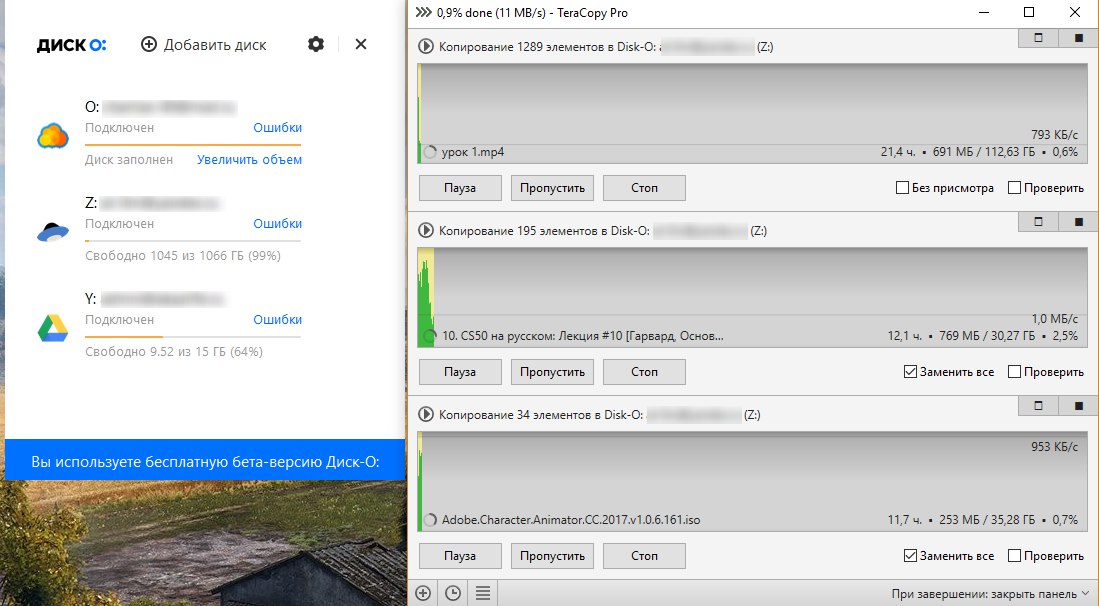
Task: Collapse the 1289 elements job panel
Action: [1038, 38]
